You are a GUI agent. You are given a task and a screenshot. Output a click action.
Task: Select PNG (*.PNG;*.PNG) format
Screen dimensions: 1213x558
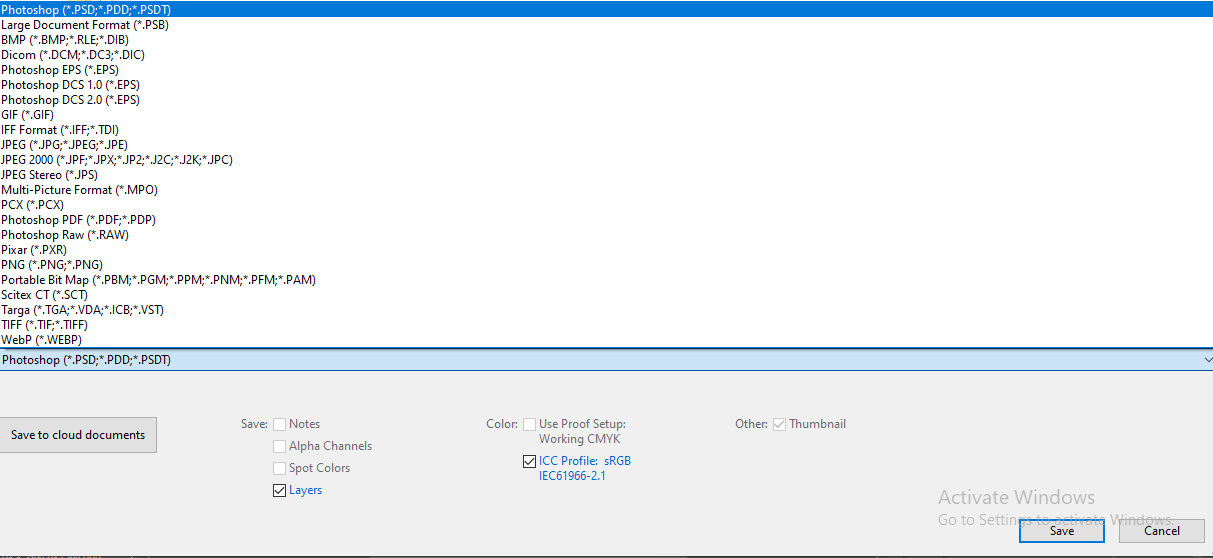[x=606, y=264]
